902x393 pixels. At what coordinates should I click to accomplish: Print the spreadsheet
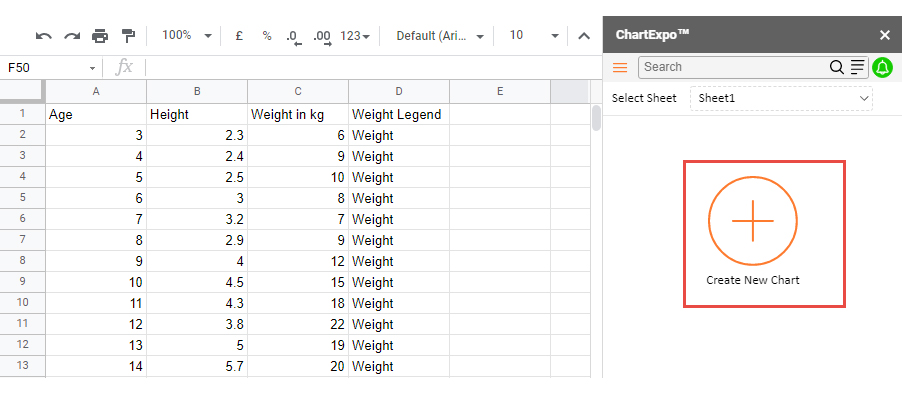[x=100, y=36]
